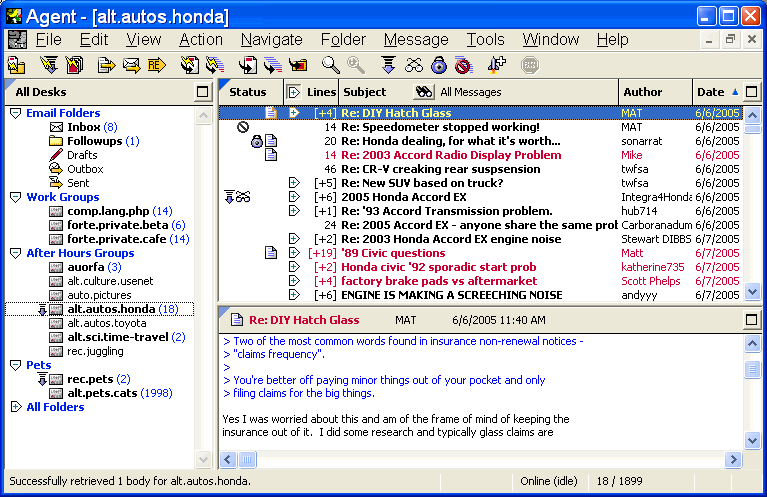Click Skip to Next Unread Message icon
The width and height of the screenshot is (767, 497).
[248, 65]
